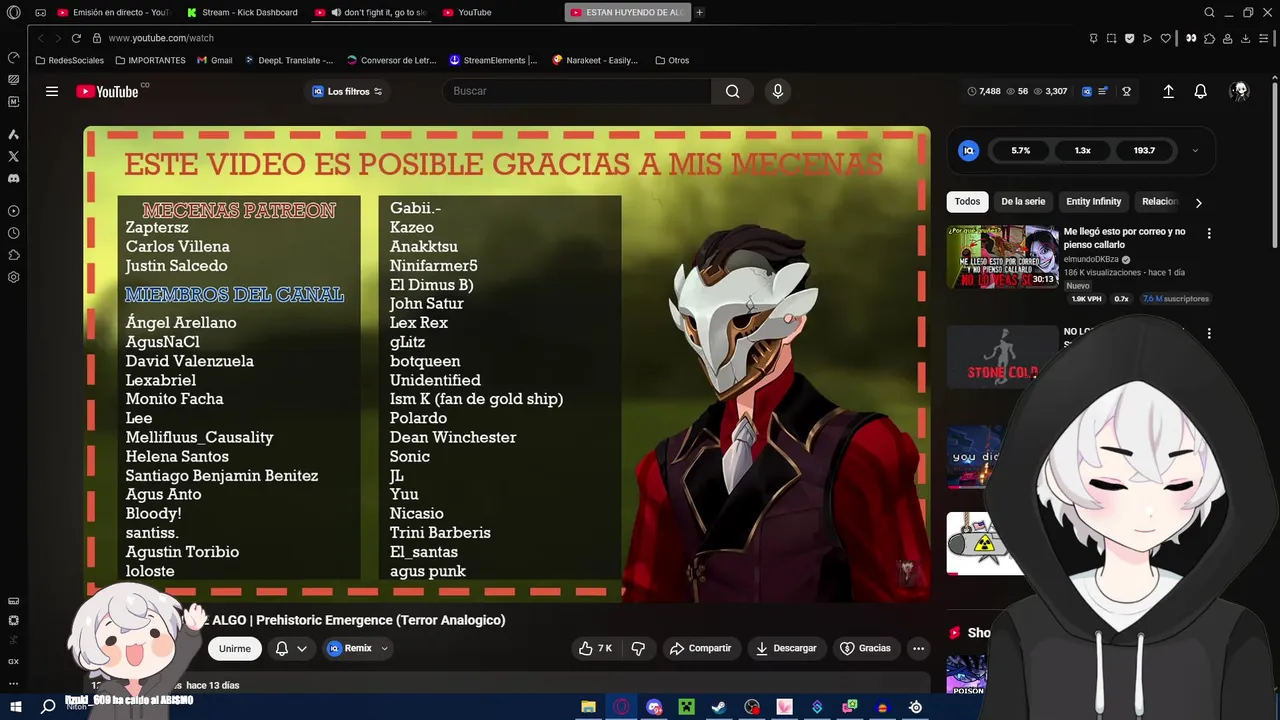Open Discord in Opera sidebar

coord(14,178)
